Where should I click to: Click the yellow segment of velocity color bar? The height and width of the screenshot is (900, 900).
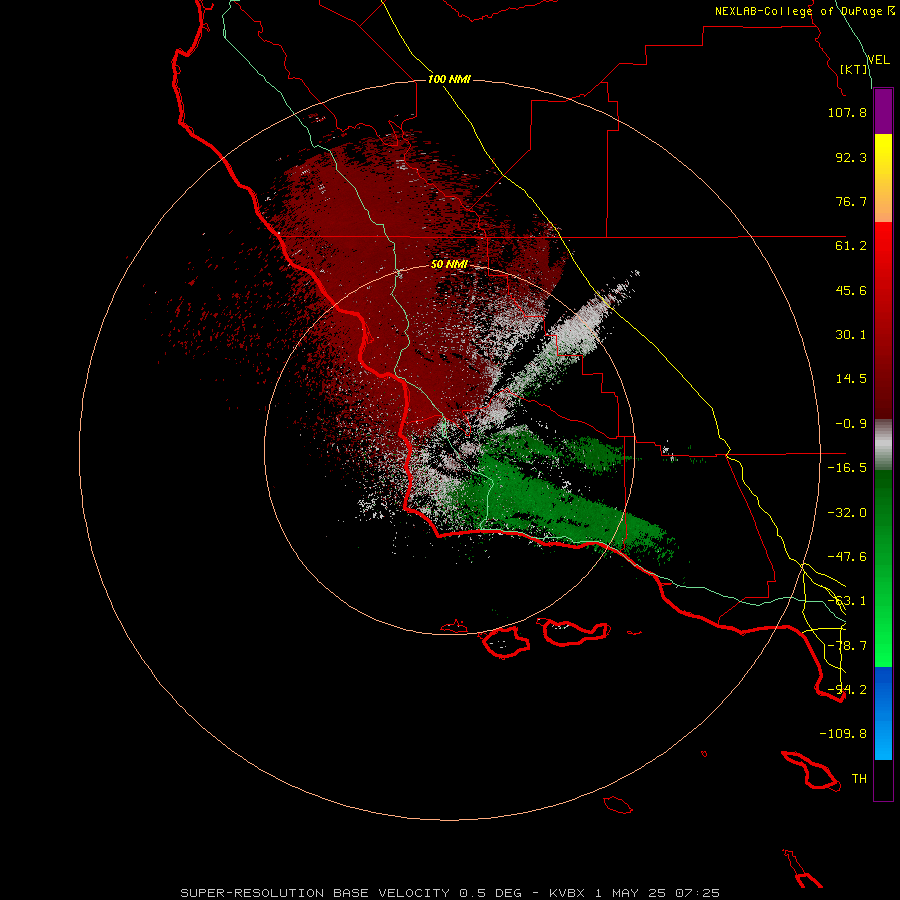point(883,177)
